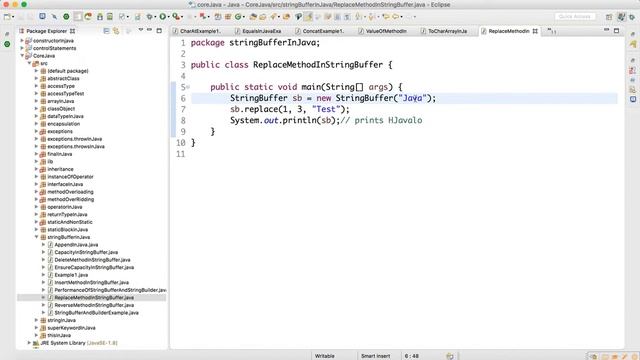Click sb.replace line 7 in editor
Image resolution: width=640 pixels, height=360 pixels.
tap(290, 109)
